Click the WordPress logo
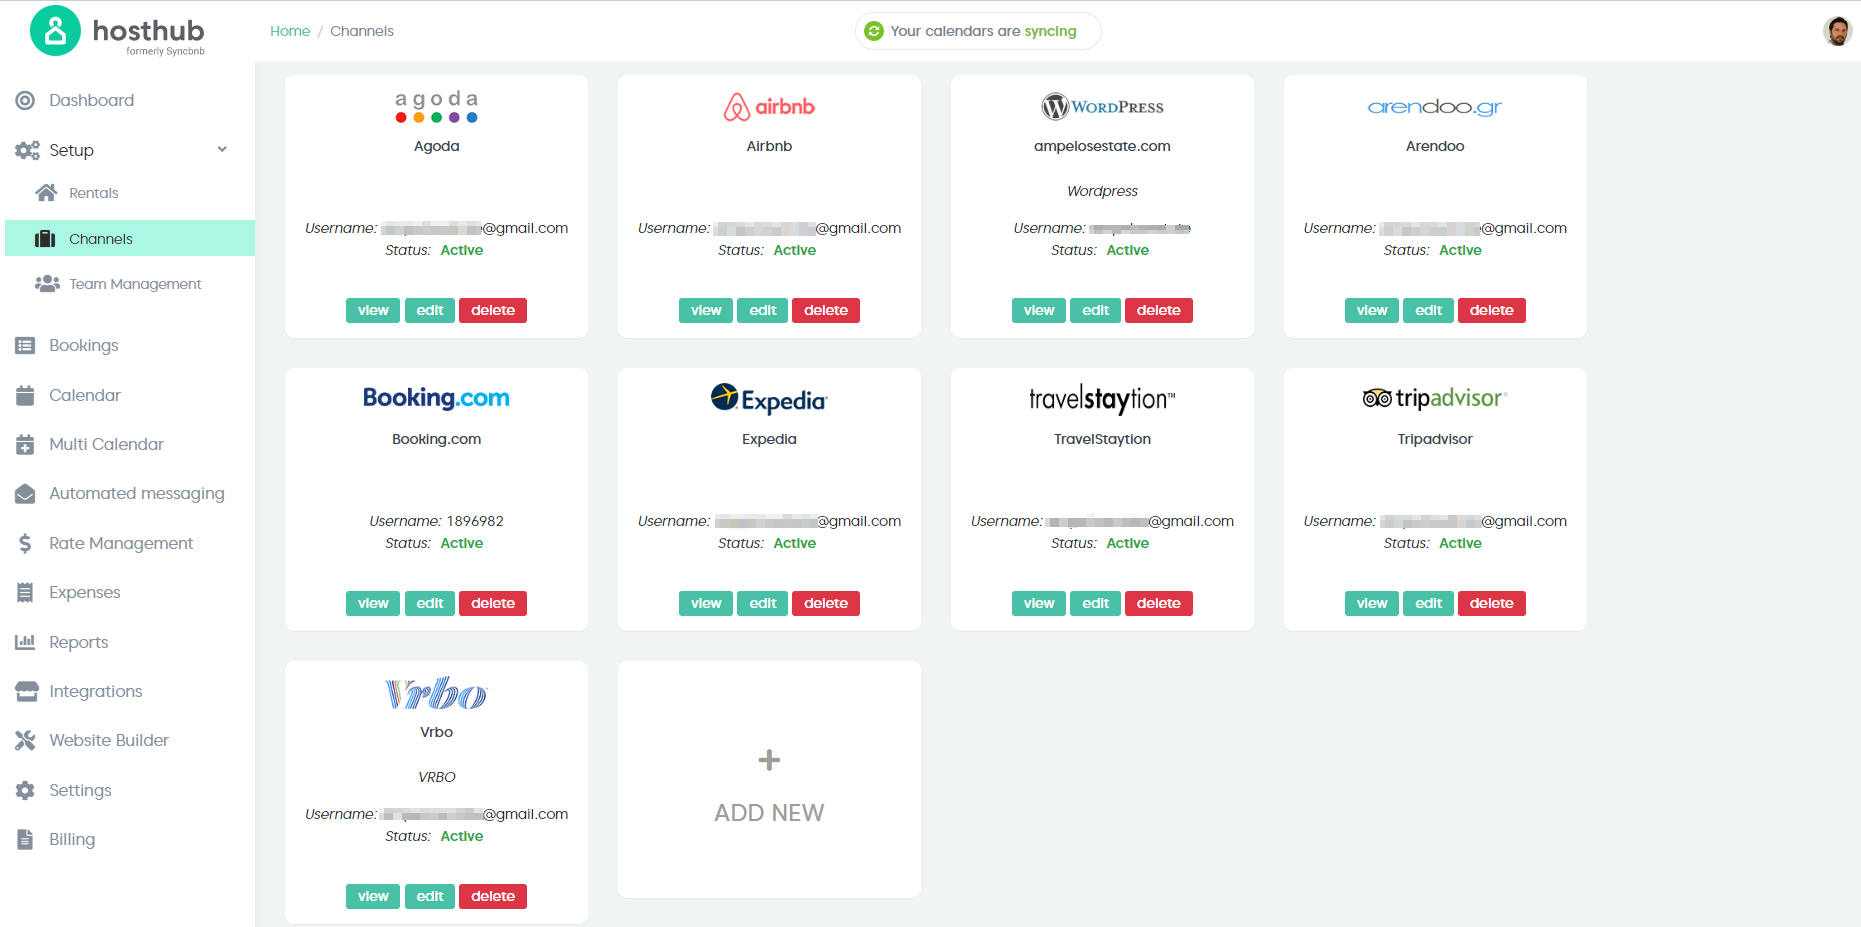 coord(1102,106)
